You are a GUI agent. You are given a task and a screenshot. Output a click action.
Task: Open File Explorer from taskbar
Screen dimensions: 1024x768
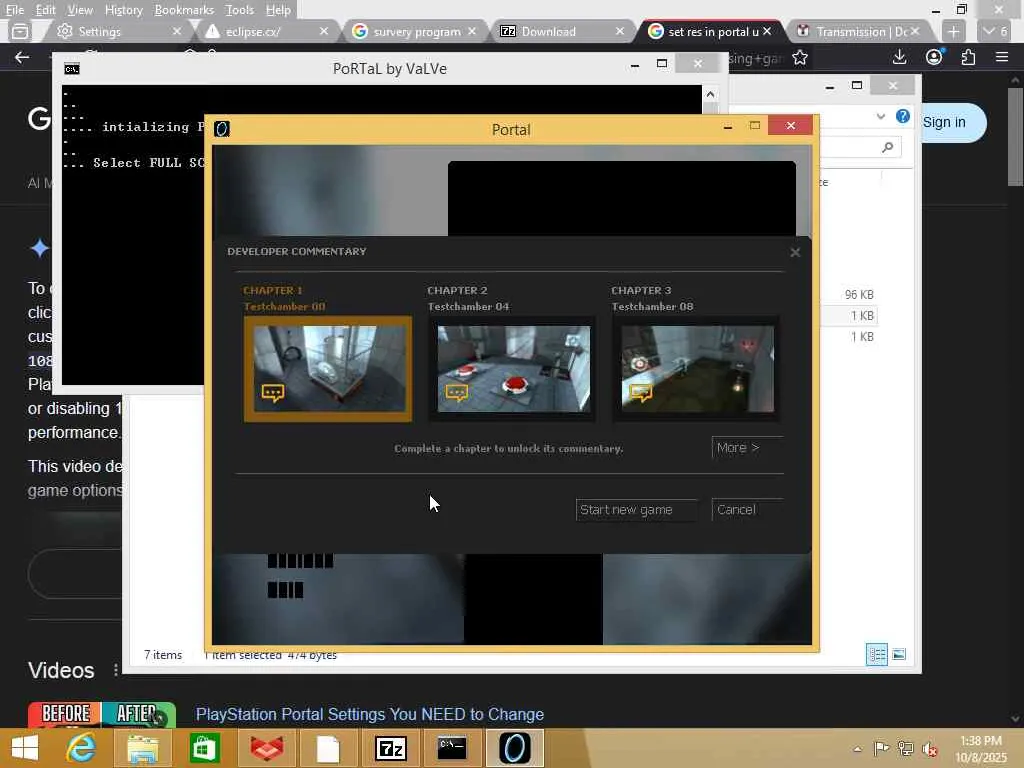pyautogui.click(x=142, y=748)
